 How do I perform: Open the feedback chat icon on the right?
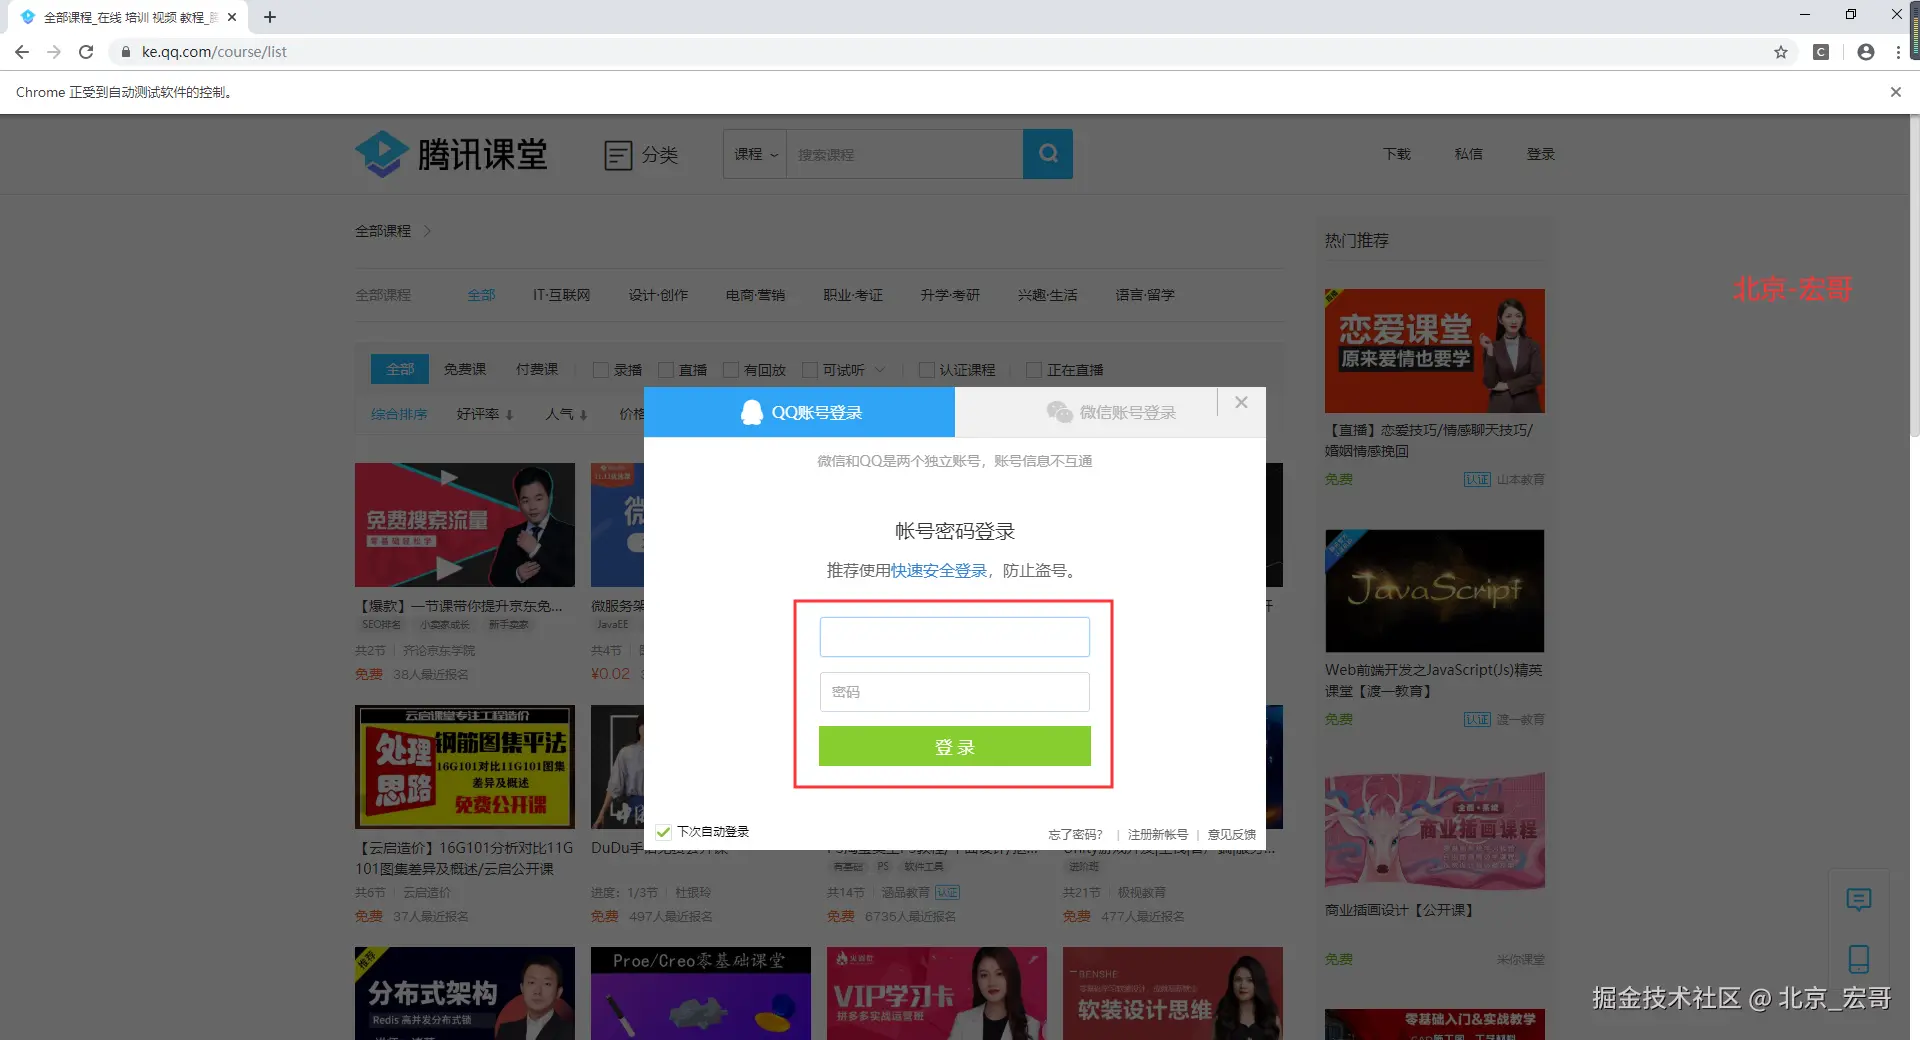(1858, 899)
